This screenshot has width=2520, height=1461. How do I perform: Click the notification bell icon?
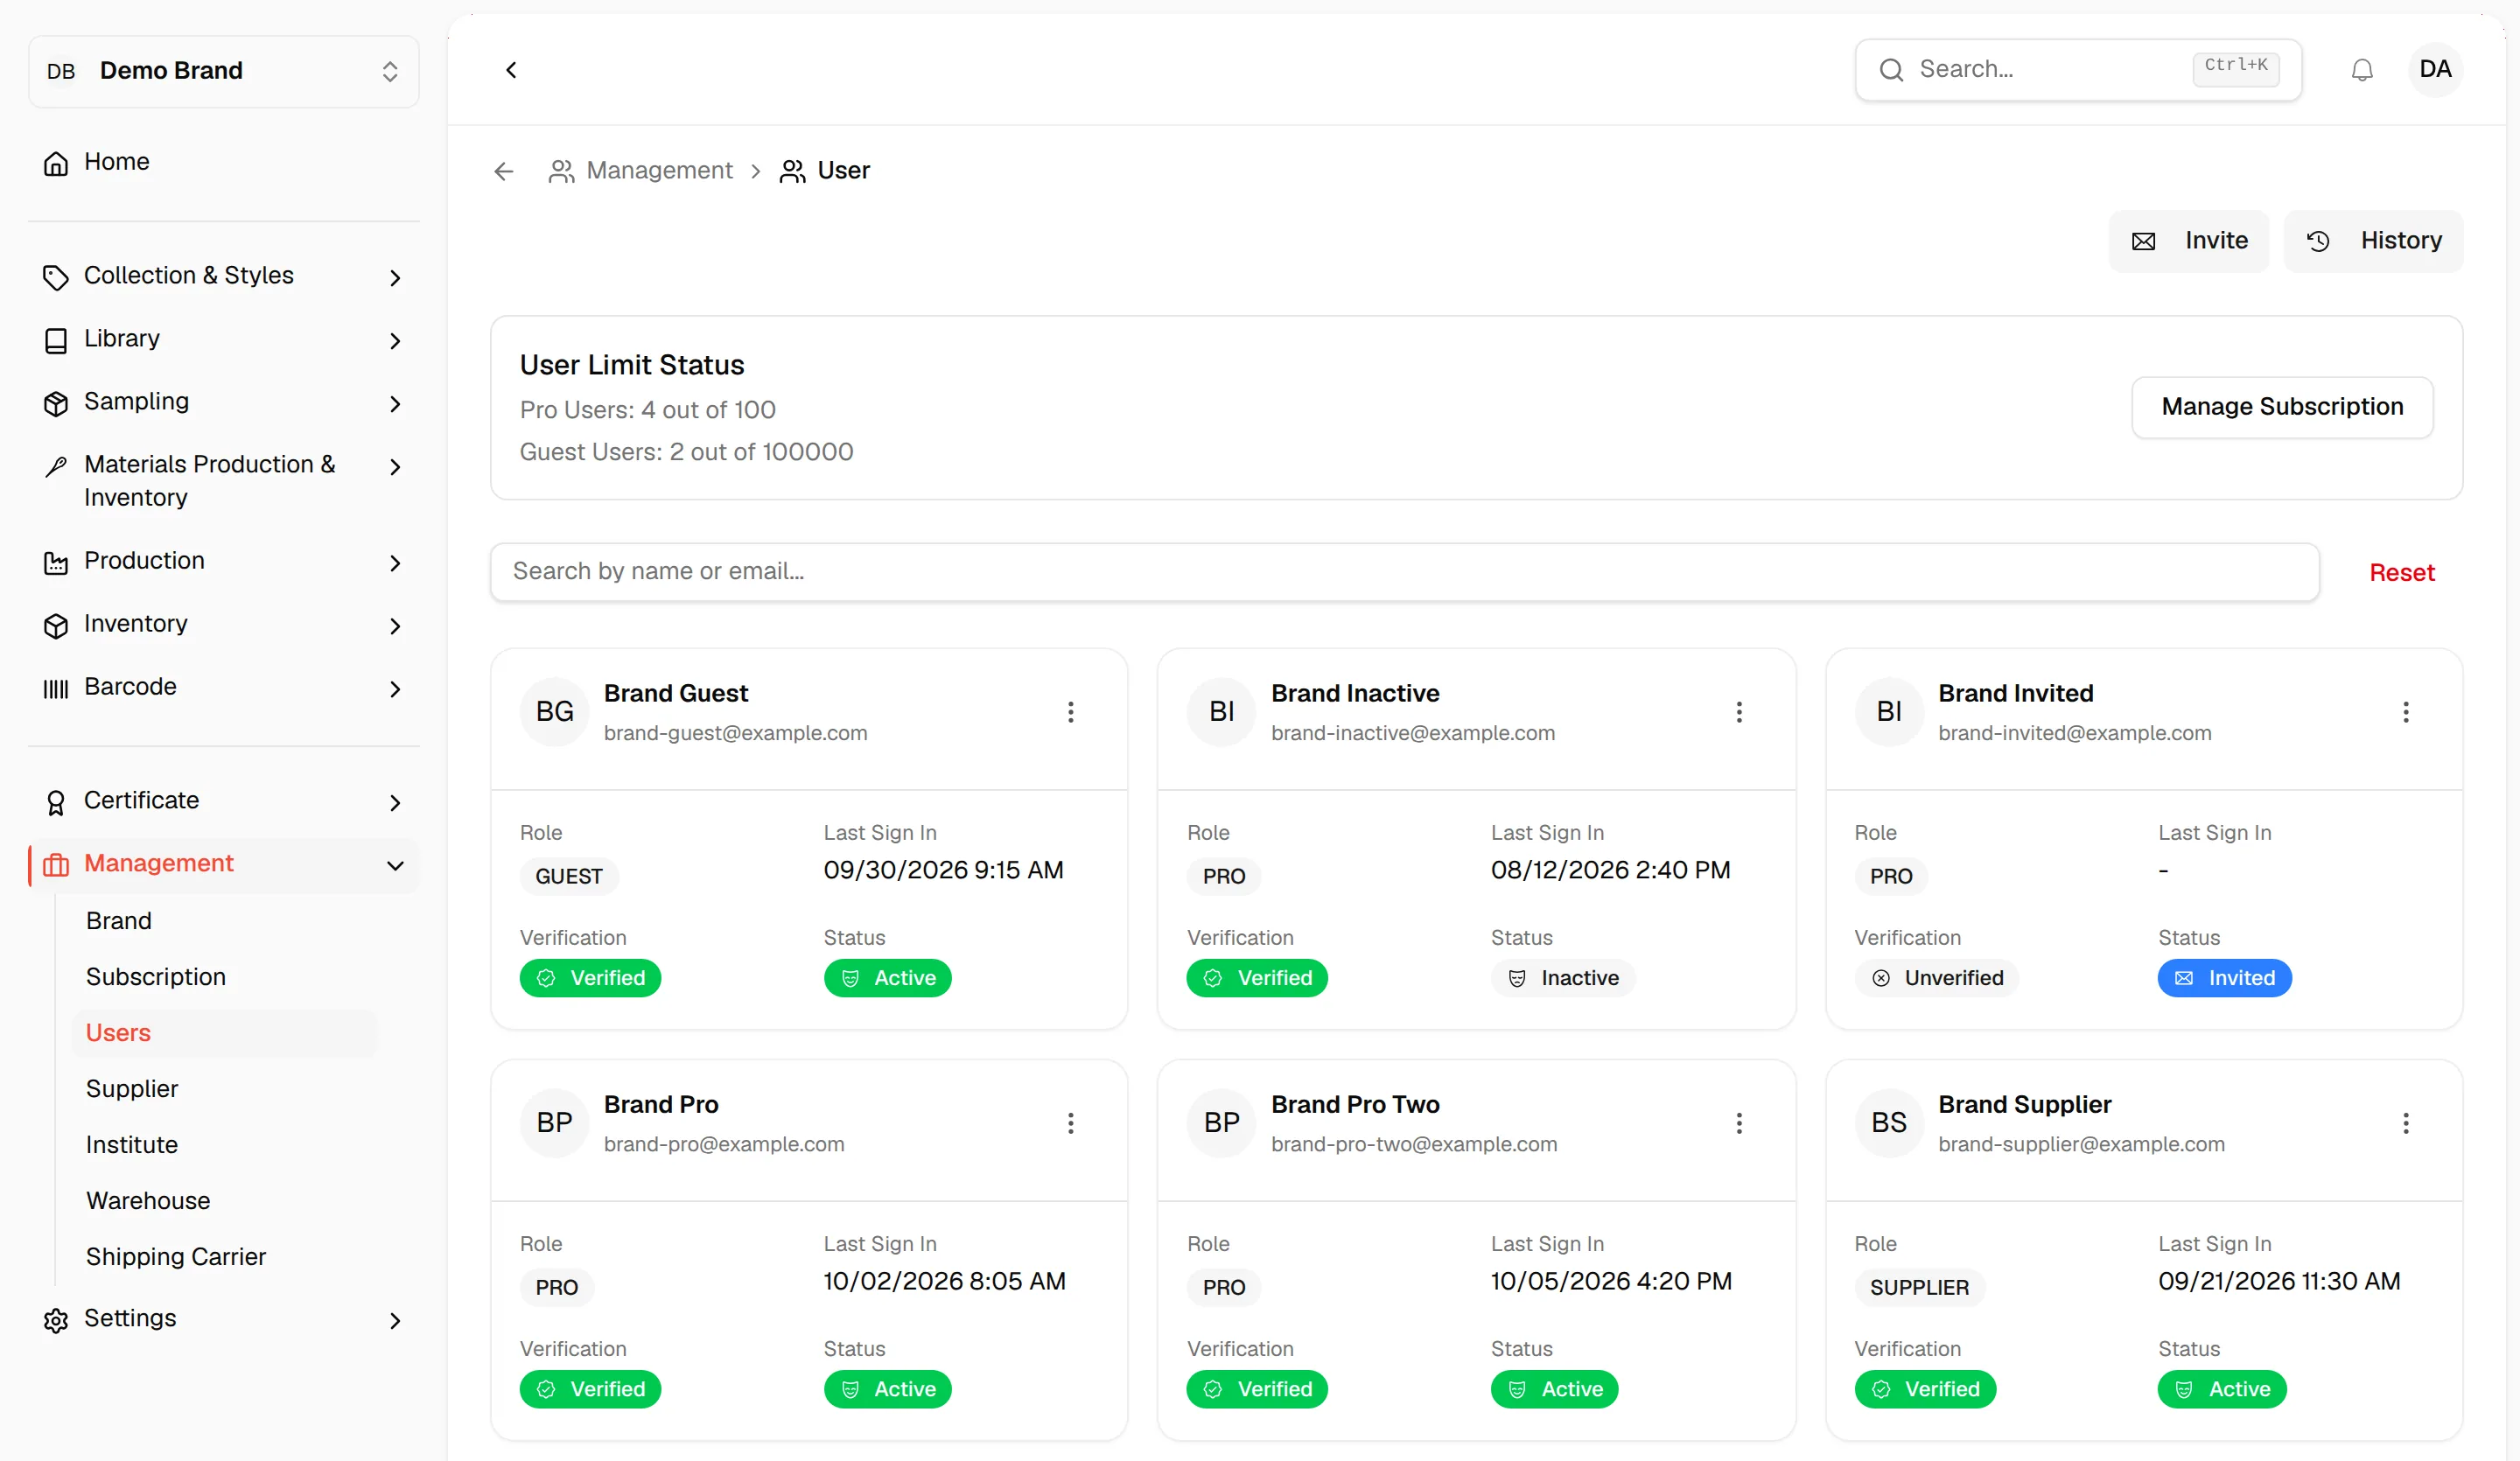click(x=2362, y=70)
